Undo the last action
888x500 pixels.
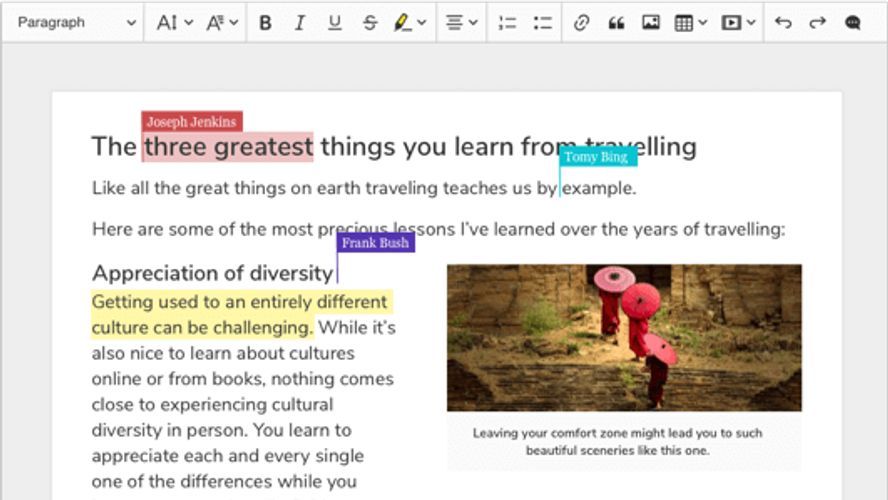tap(783, 22)
